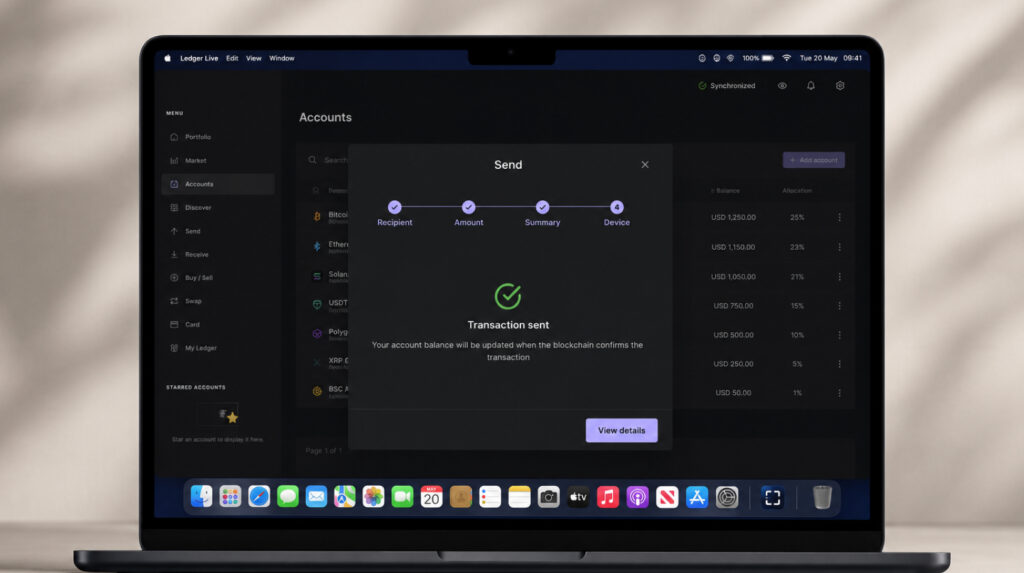
Task: Open Discover in the sidebar menu
Action: [x=217, y=208]
